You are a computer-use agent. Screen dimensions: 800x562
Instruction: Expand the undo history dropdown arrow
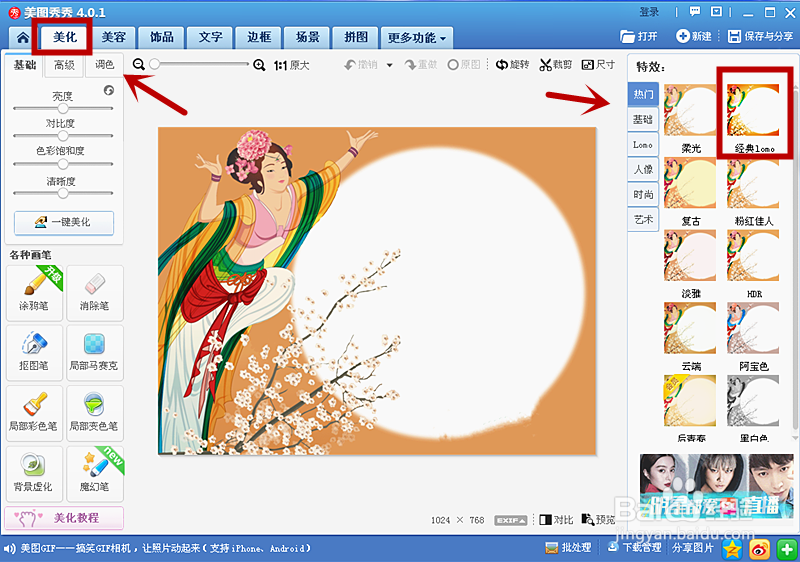pyautogui.click(x=390, y=65)
